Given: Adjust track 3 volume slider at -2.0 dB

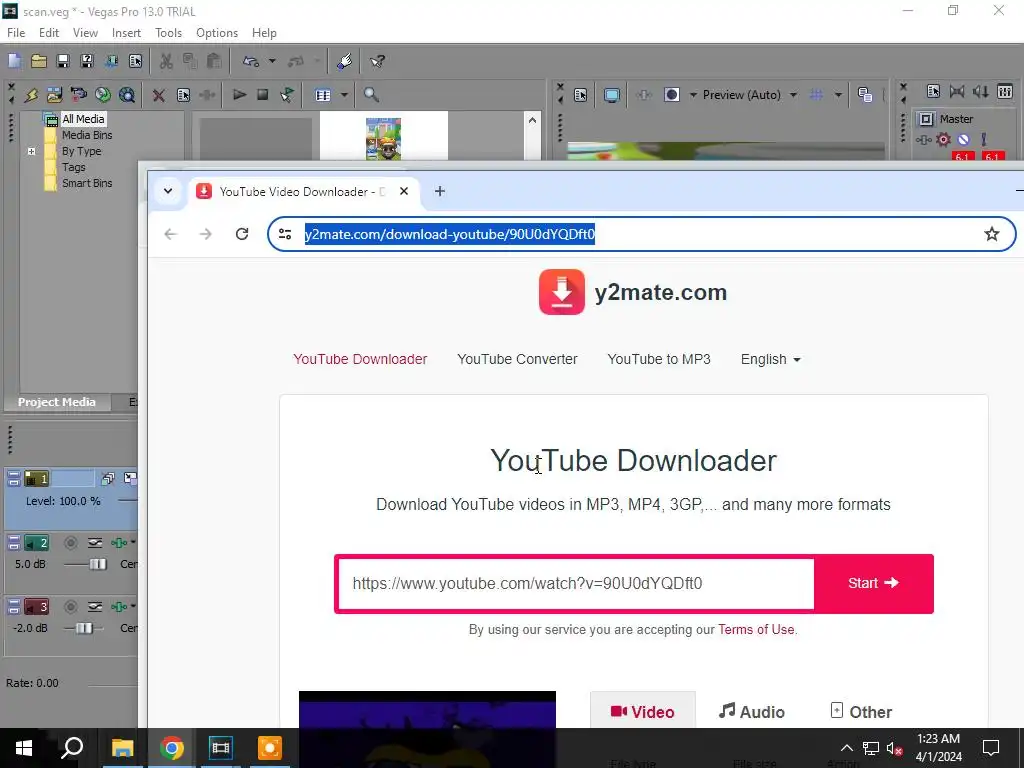Looking at the screenshot, I should (84, 628).
